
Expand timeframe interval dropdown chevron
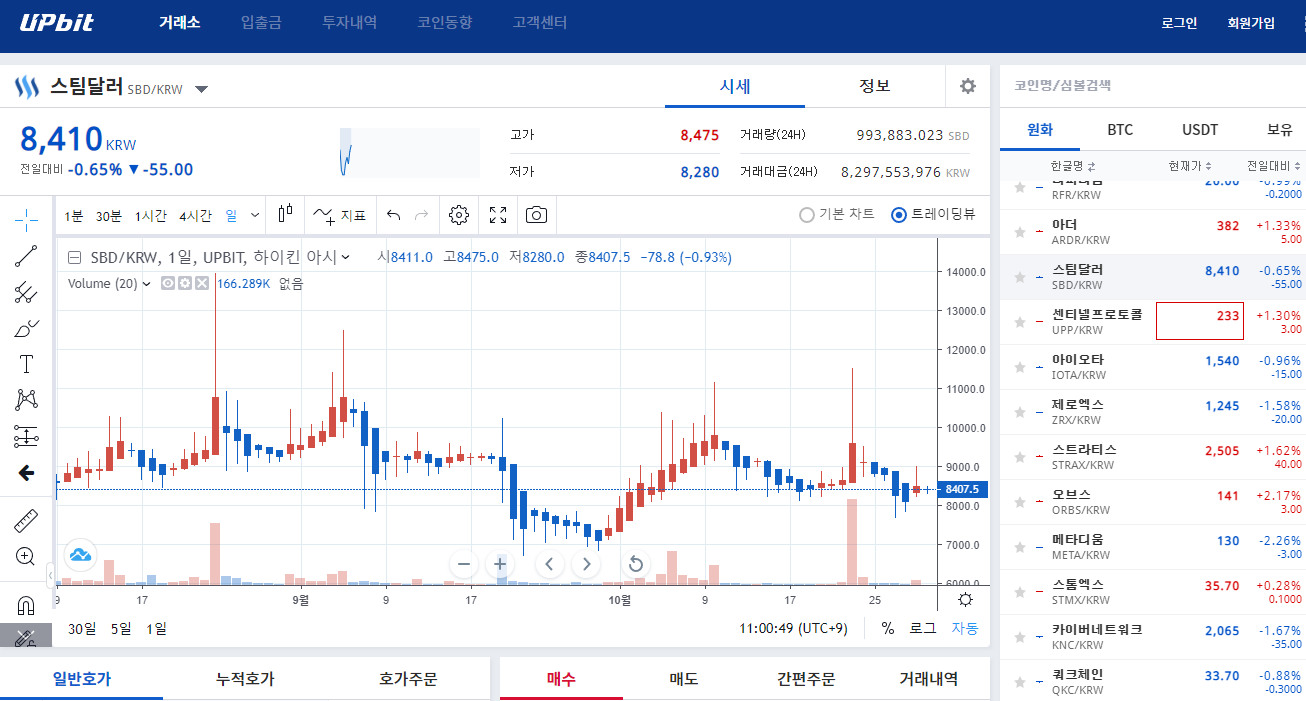(255, 215)
